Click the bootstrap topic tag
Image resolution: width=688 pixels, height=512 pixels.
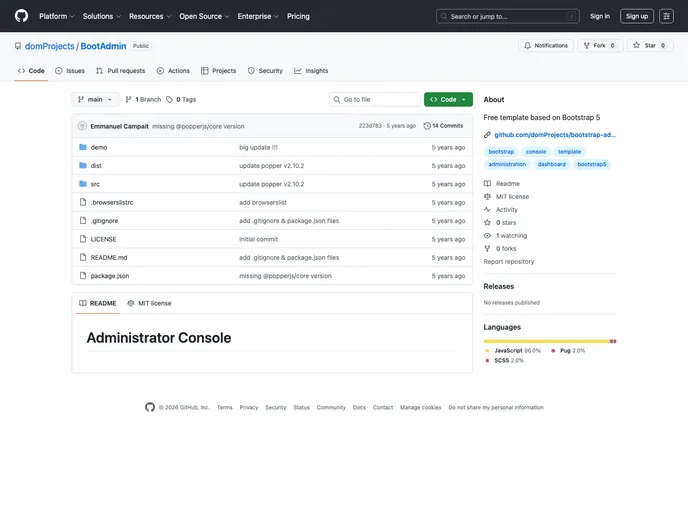pos(501,152)
